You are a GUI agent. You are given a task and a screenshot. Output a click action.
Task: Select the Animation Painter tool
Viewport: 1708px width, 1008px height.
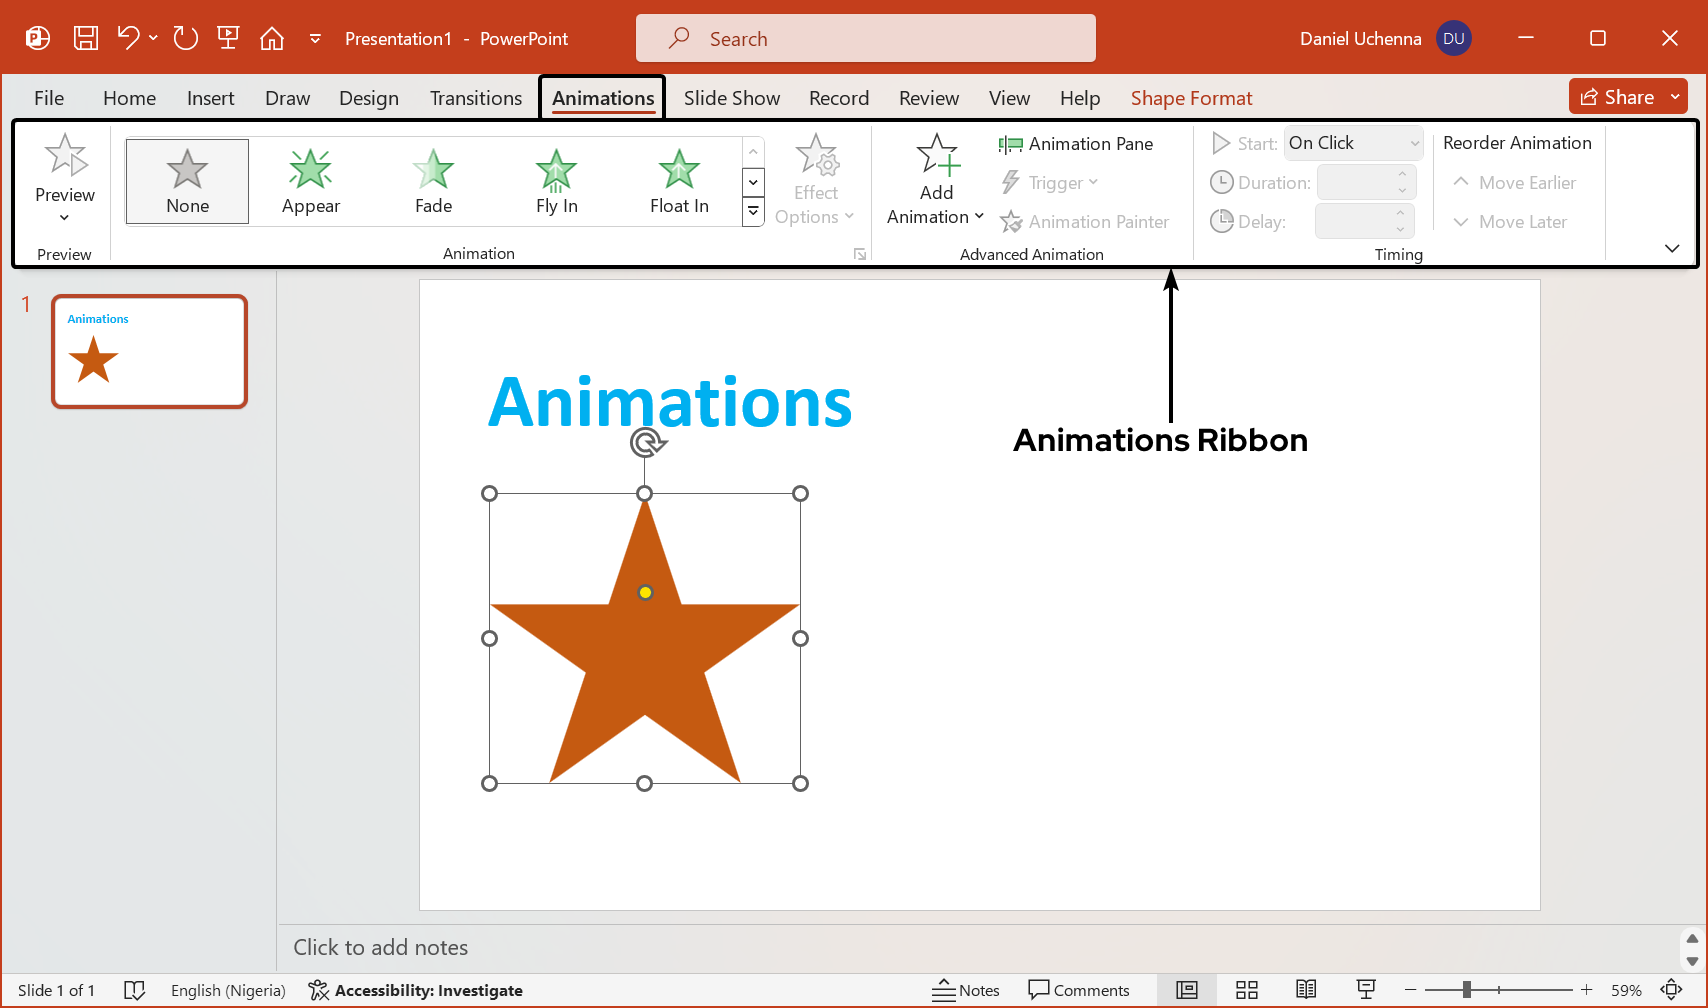tap(1087, 221)
